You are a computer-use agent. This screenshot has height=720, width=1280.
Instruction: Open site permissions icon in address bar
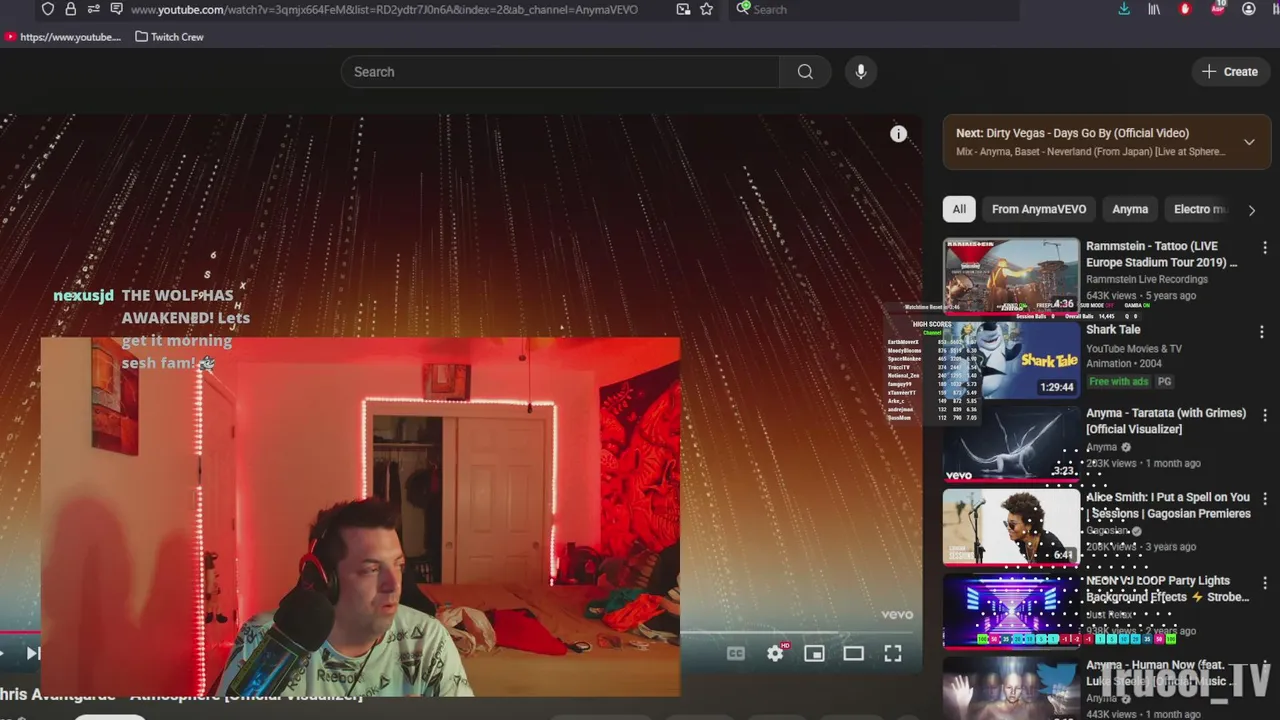[x=93, y=9]
